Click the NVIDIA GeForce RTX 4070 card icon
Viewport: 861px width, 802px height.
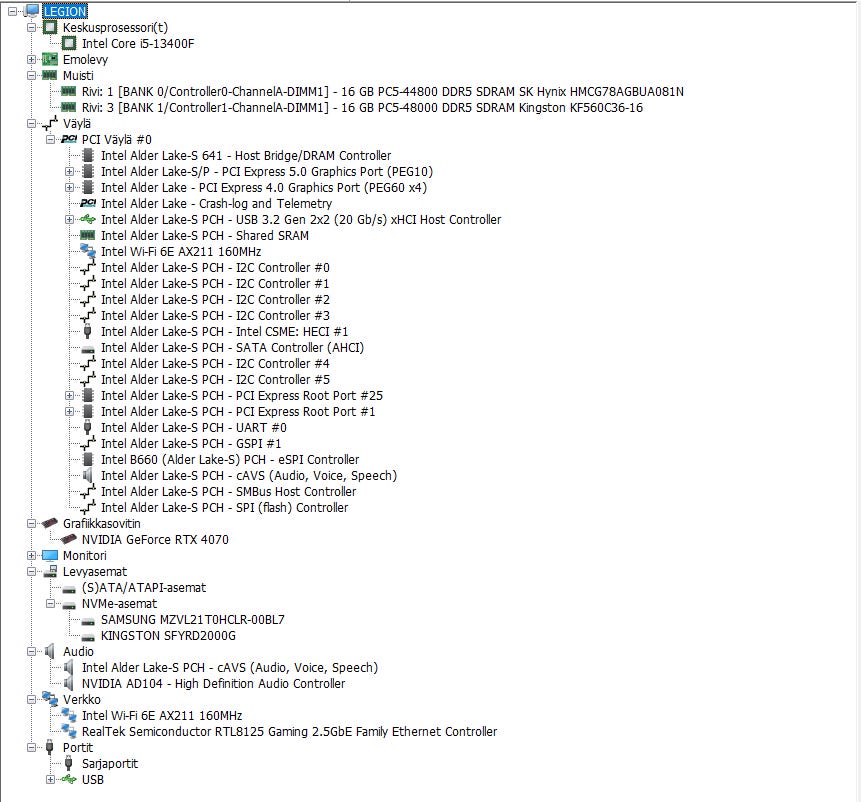coord(69,540)
